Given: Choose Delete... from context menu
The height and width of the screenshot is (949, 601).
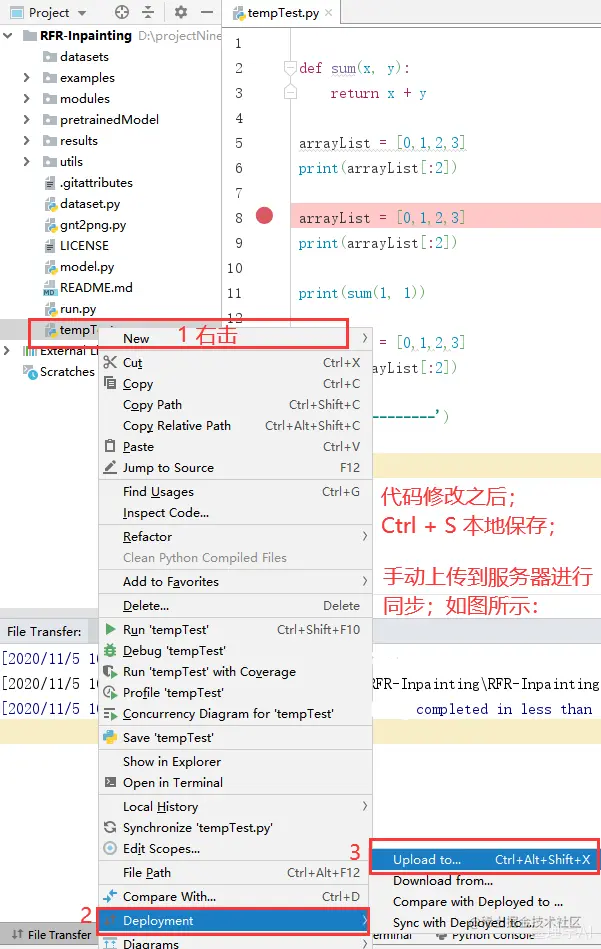Looking at the screenshot, I should click(x=235, y=606).
